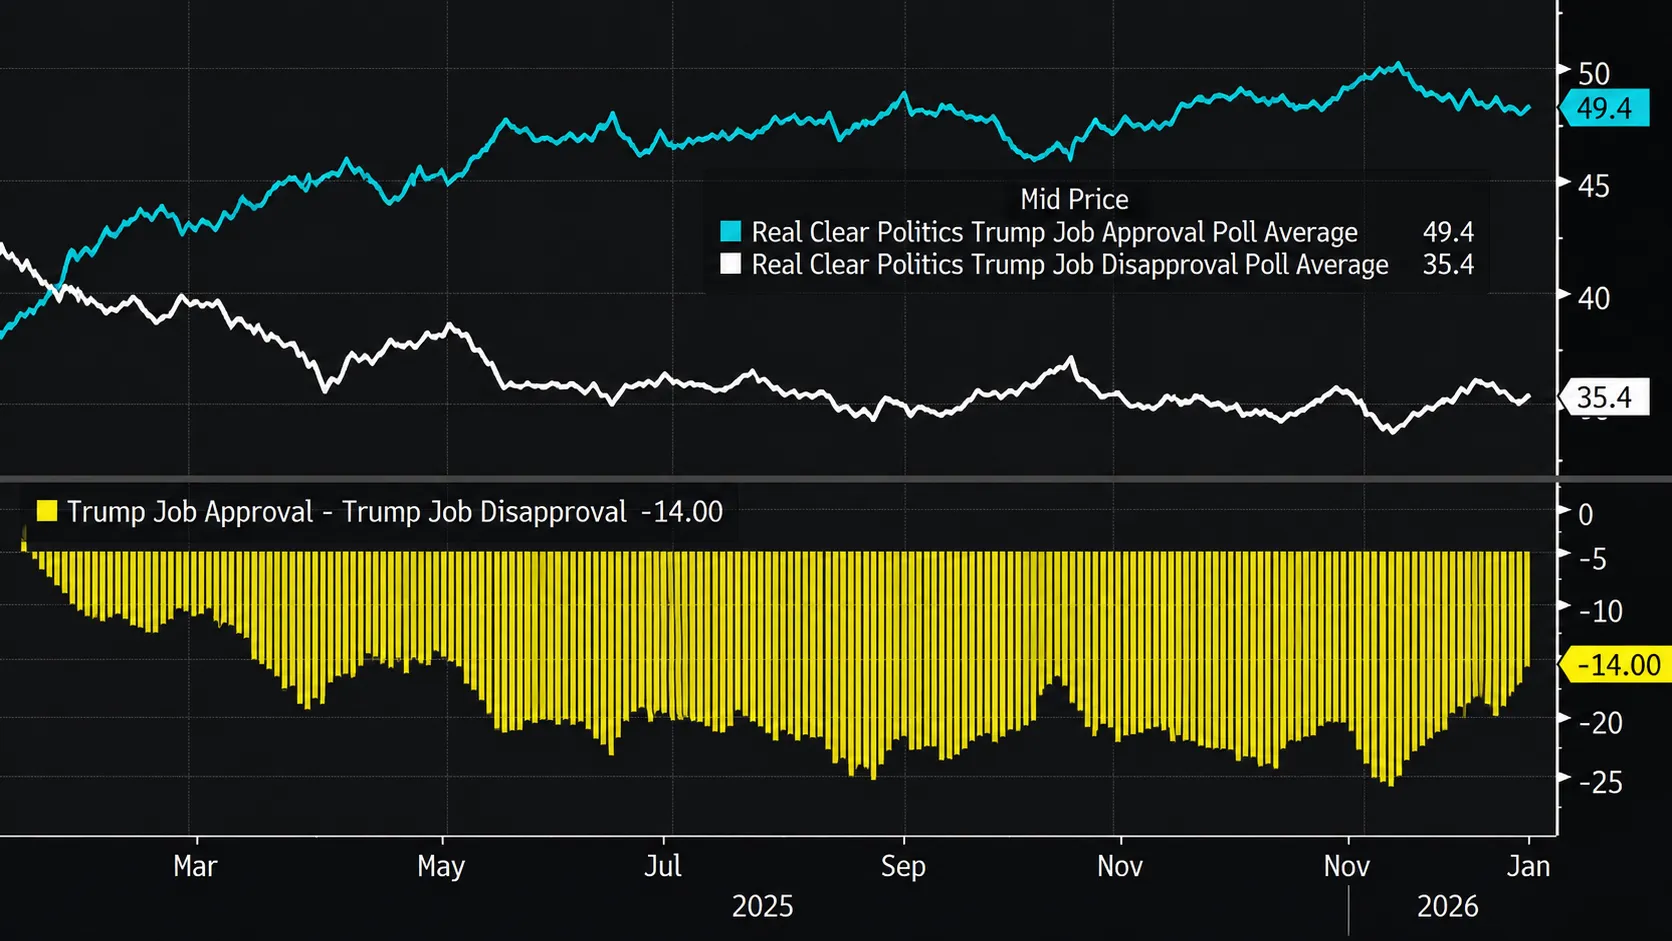
Task: Click the cyan 49.4 price tag on the axis
Action: (1604, 108)
